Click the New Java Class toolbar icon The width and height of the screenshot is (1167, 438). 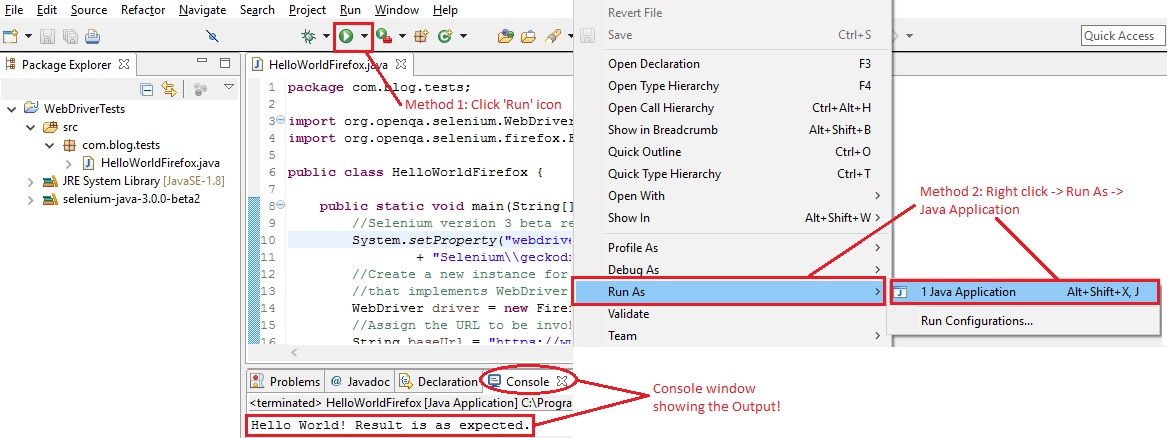[446, 36]
